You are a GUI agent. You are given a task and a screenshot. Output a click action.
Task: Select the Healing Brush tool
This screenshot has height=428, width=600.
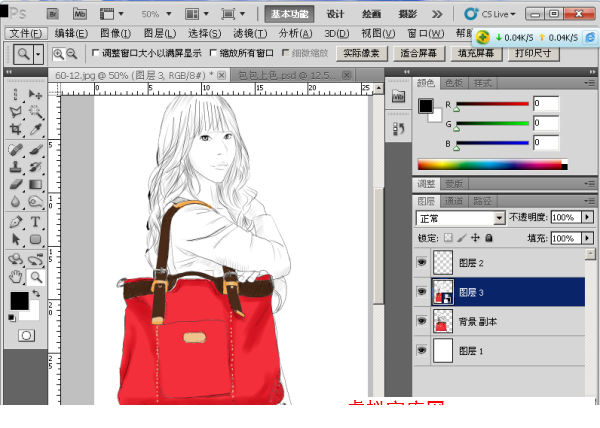(x=15, y=149)
